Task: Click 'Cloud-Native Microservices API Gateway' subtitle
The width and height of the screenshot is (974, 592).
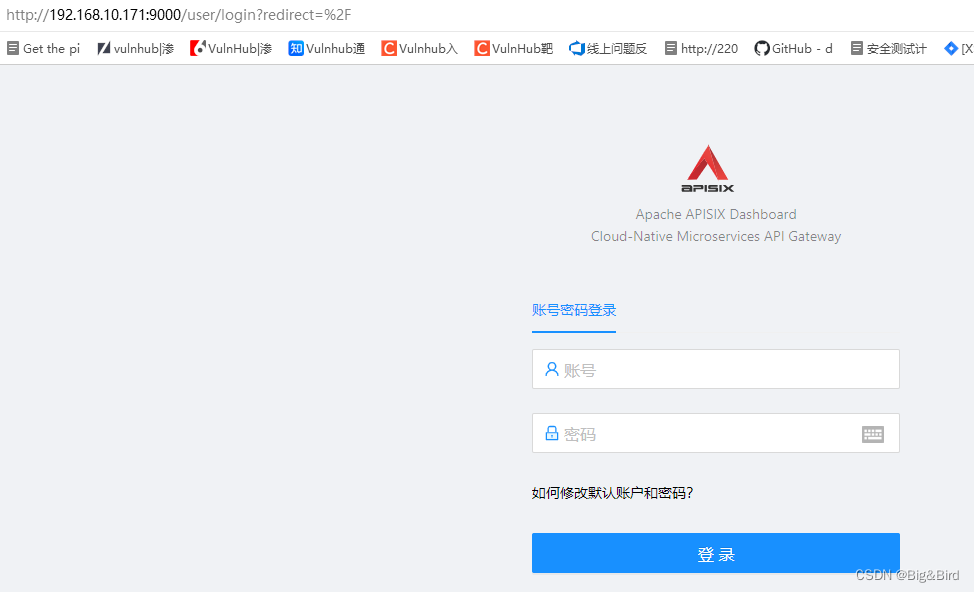Action: tap(716, 236)
